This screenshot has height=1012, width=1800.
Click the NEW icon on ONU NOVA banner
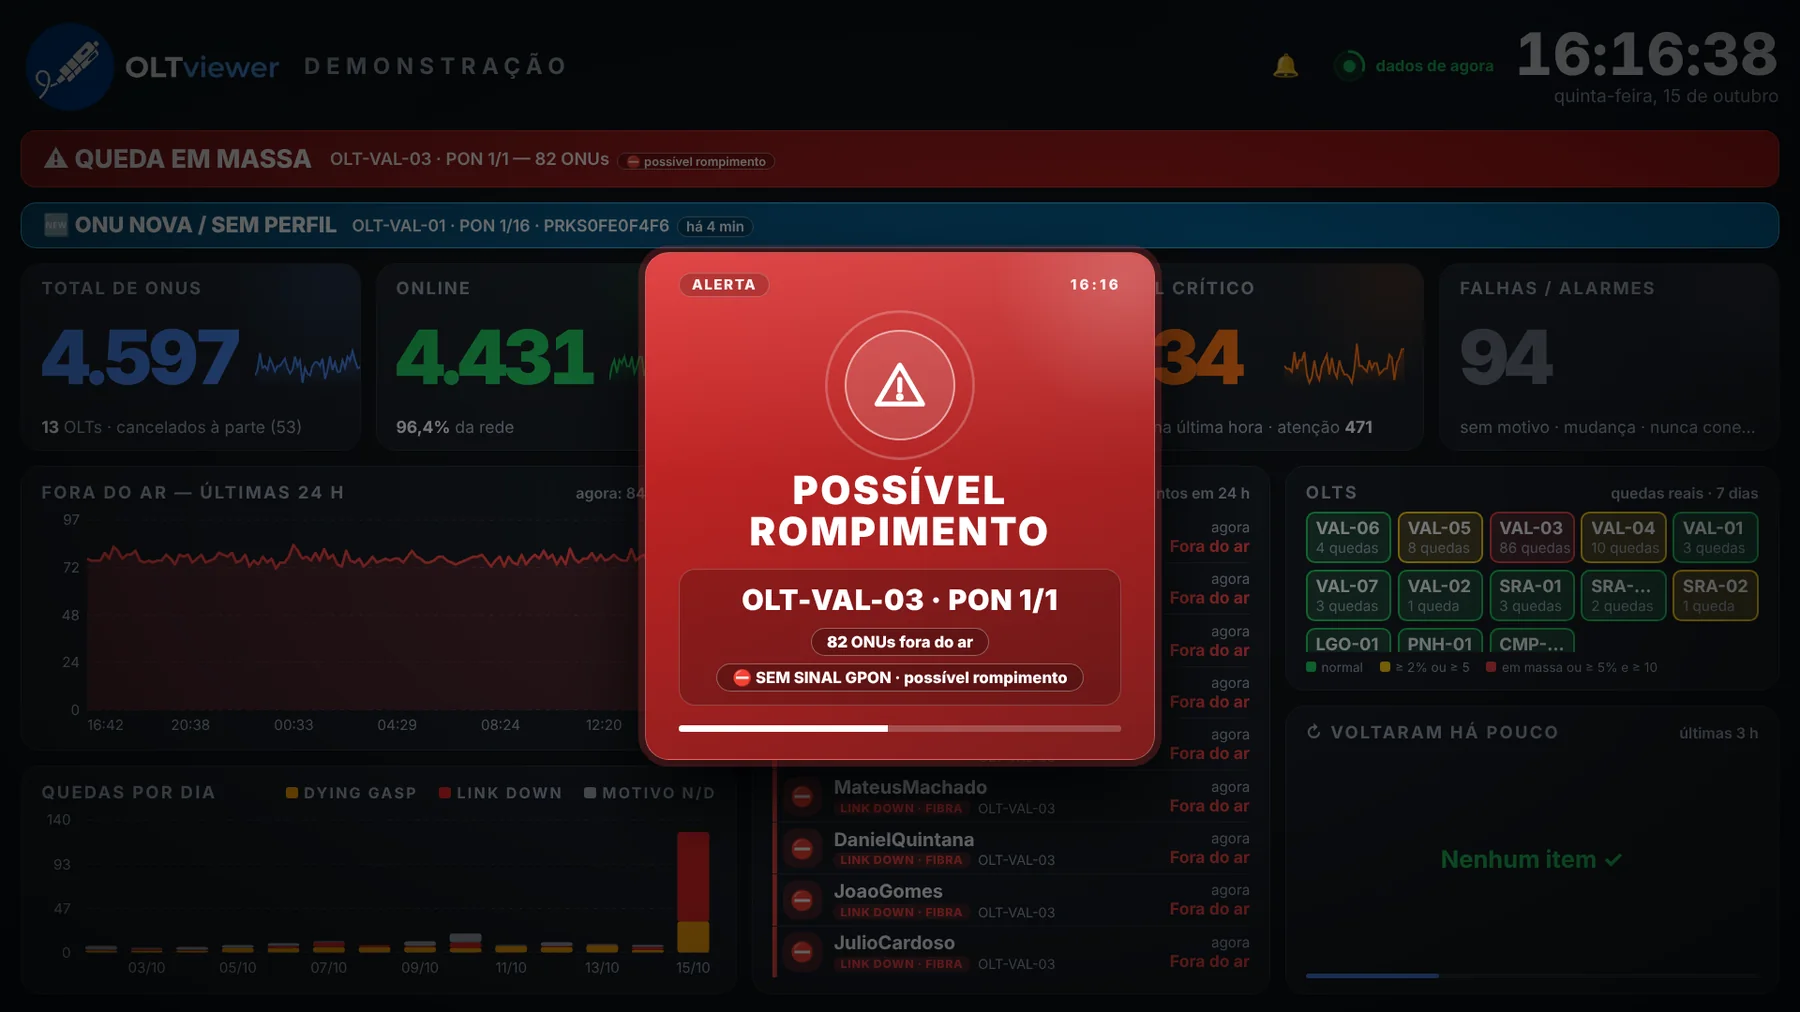click(56, 225)
